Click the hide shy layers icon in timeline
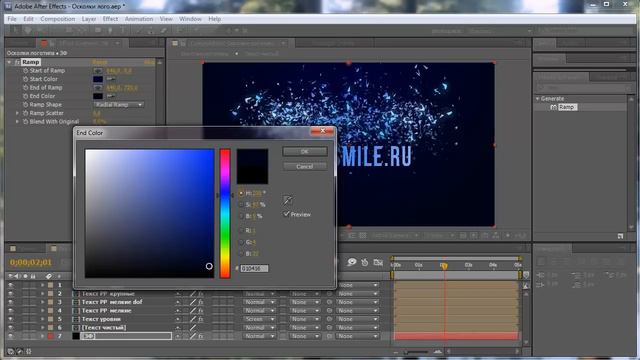Image resolution: width=640 pixels, height=360 pixels. pyautogui.click(x=378, y=262)
